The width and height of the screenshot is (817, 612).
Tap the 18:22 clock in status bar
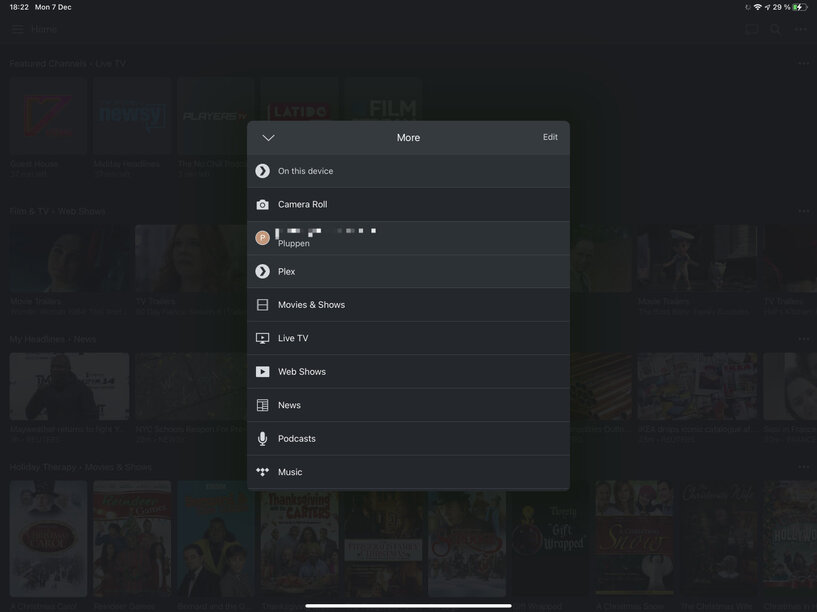click(19, 7)
